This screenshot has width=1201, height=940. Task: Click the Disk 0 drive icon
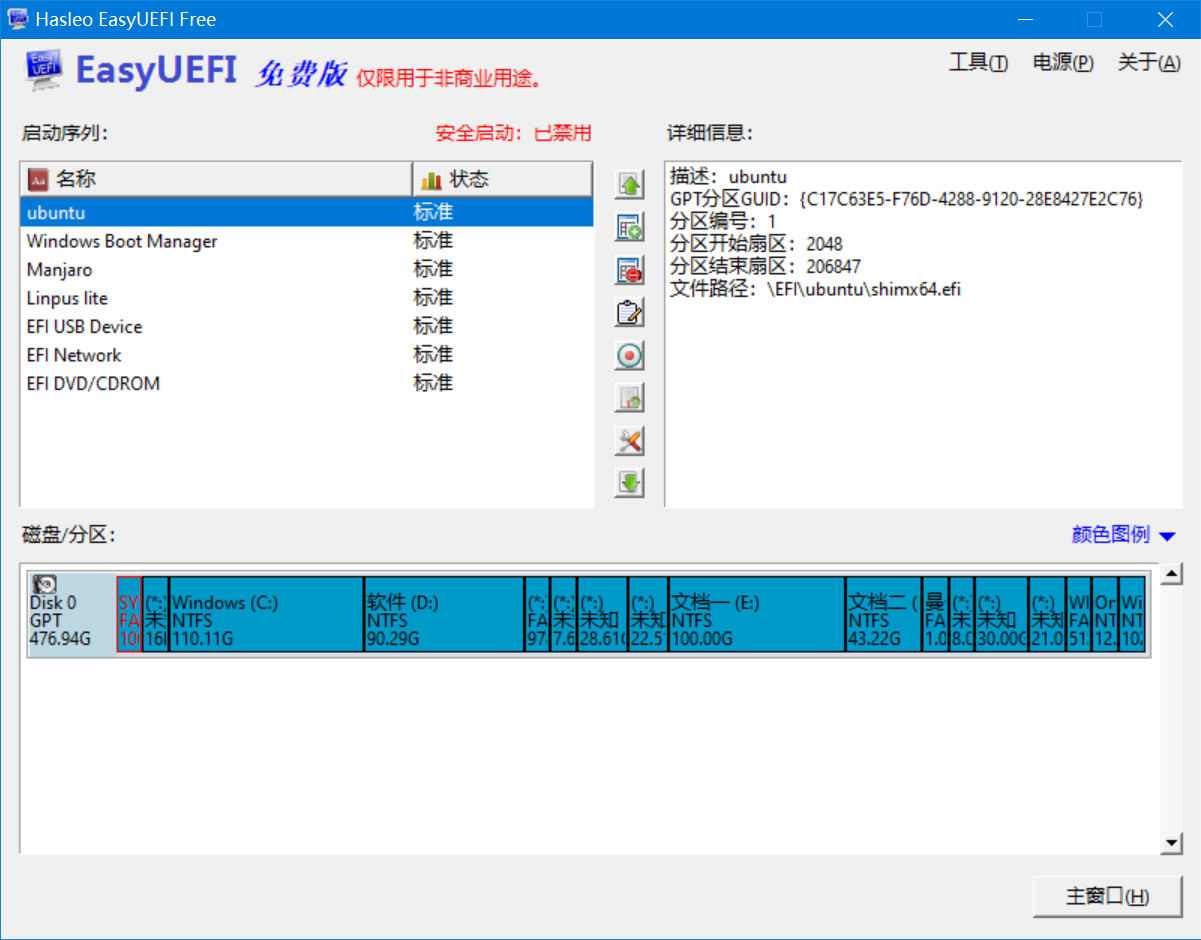click(x=44, y=585)
